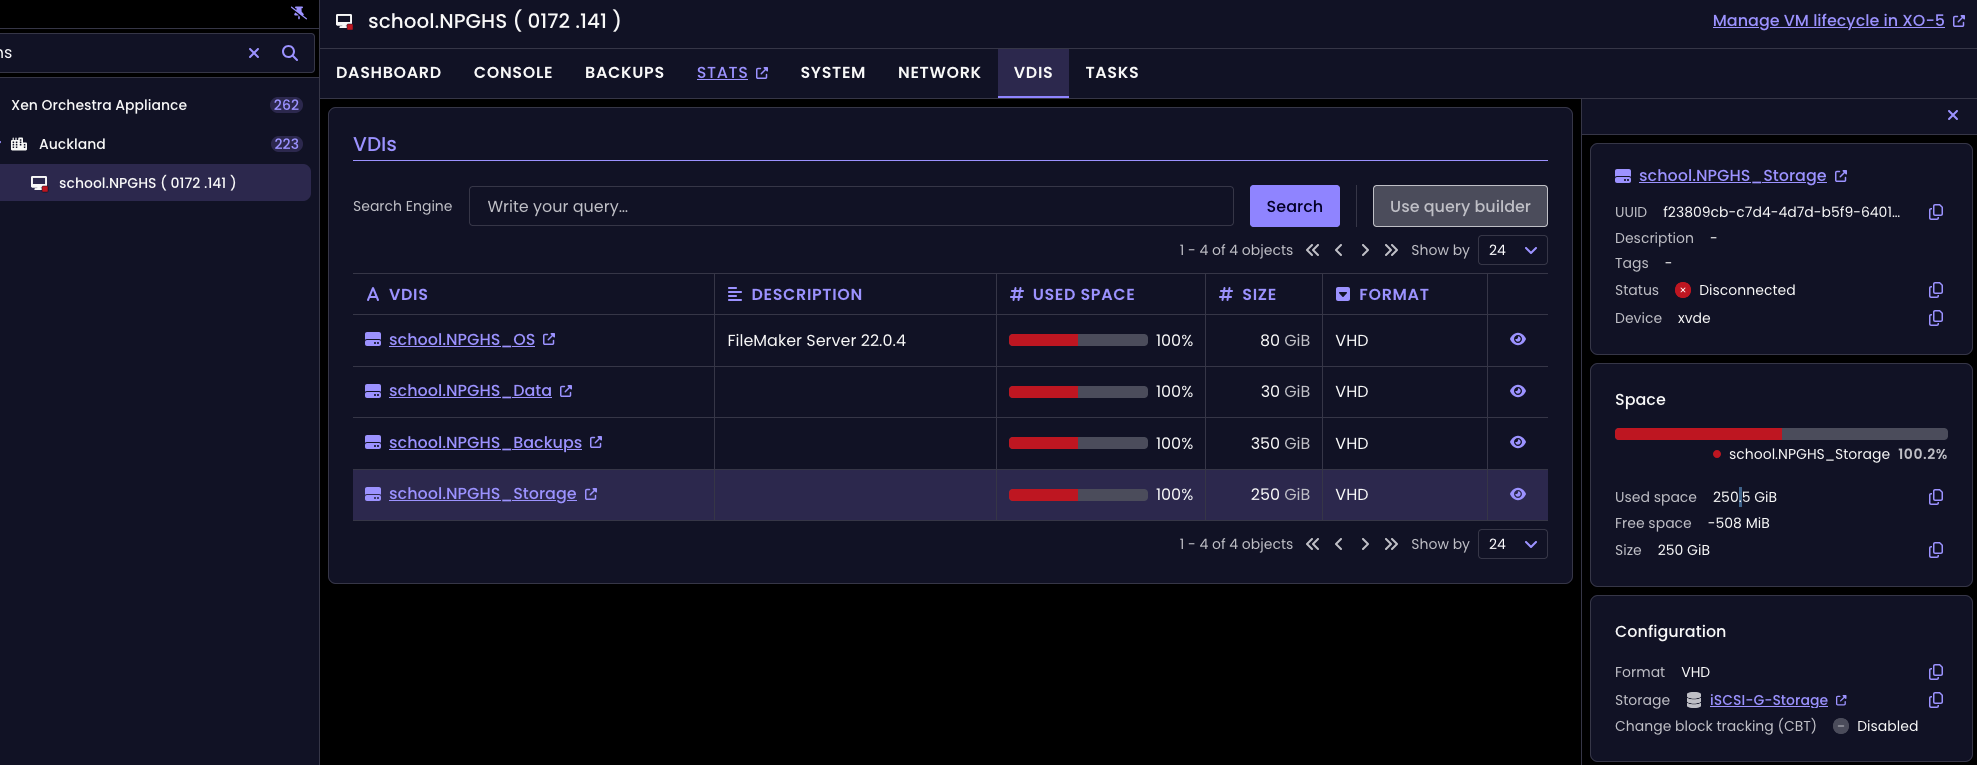Image resolution: width=1977 pixels, height=765 pixels.
Task: Copy the xvde device value
Action: point(1935,318)
